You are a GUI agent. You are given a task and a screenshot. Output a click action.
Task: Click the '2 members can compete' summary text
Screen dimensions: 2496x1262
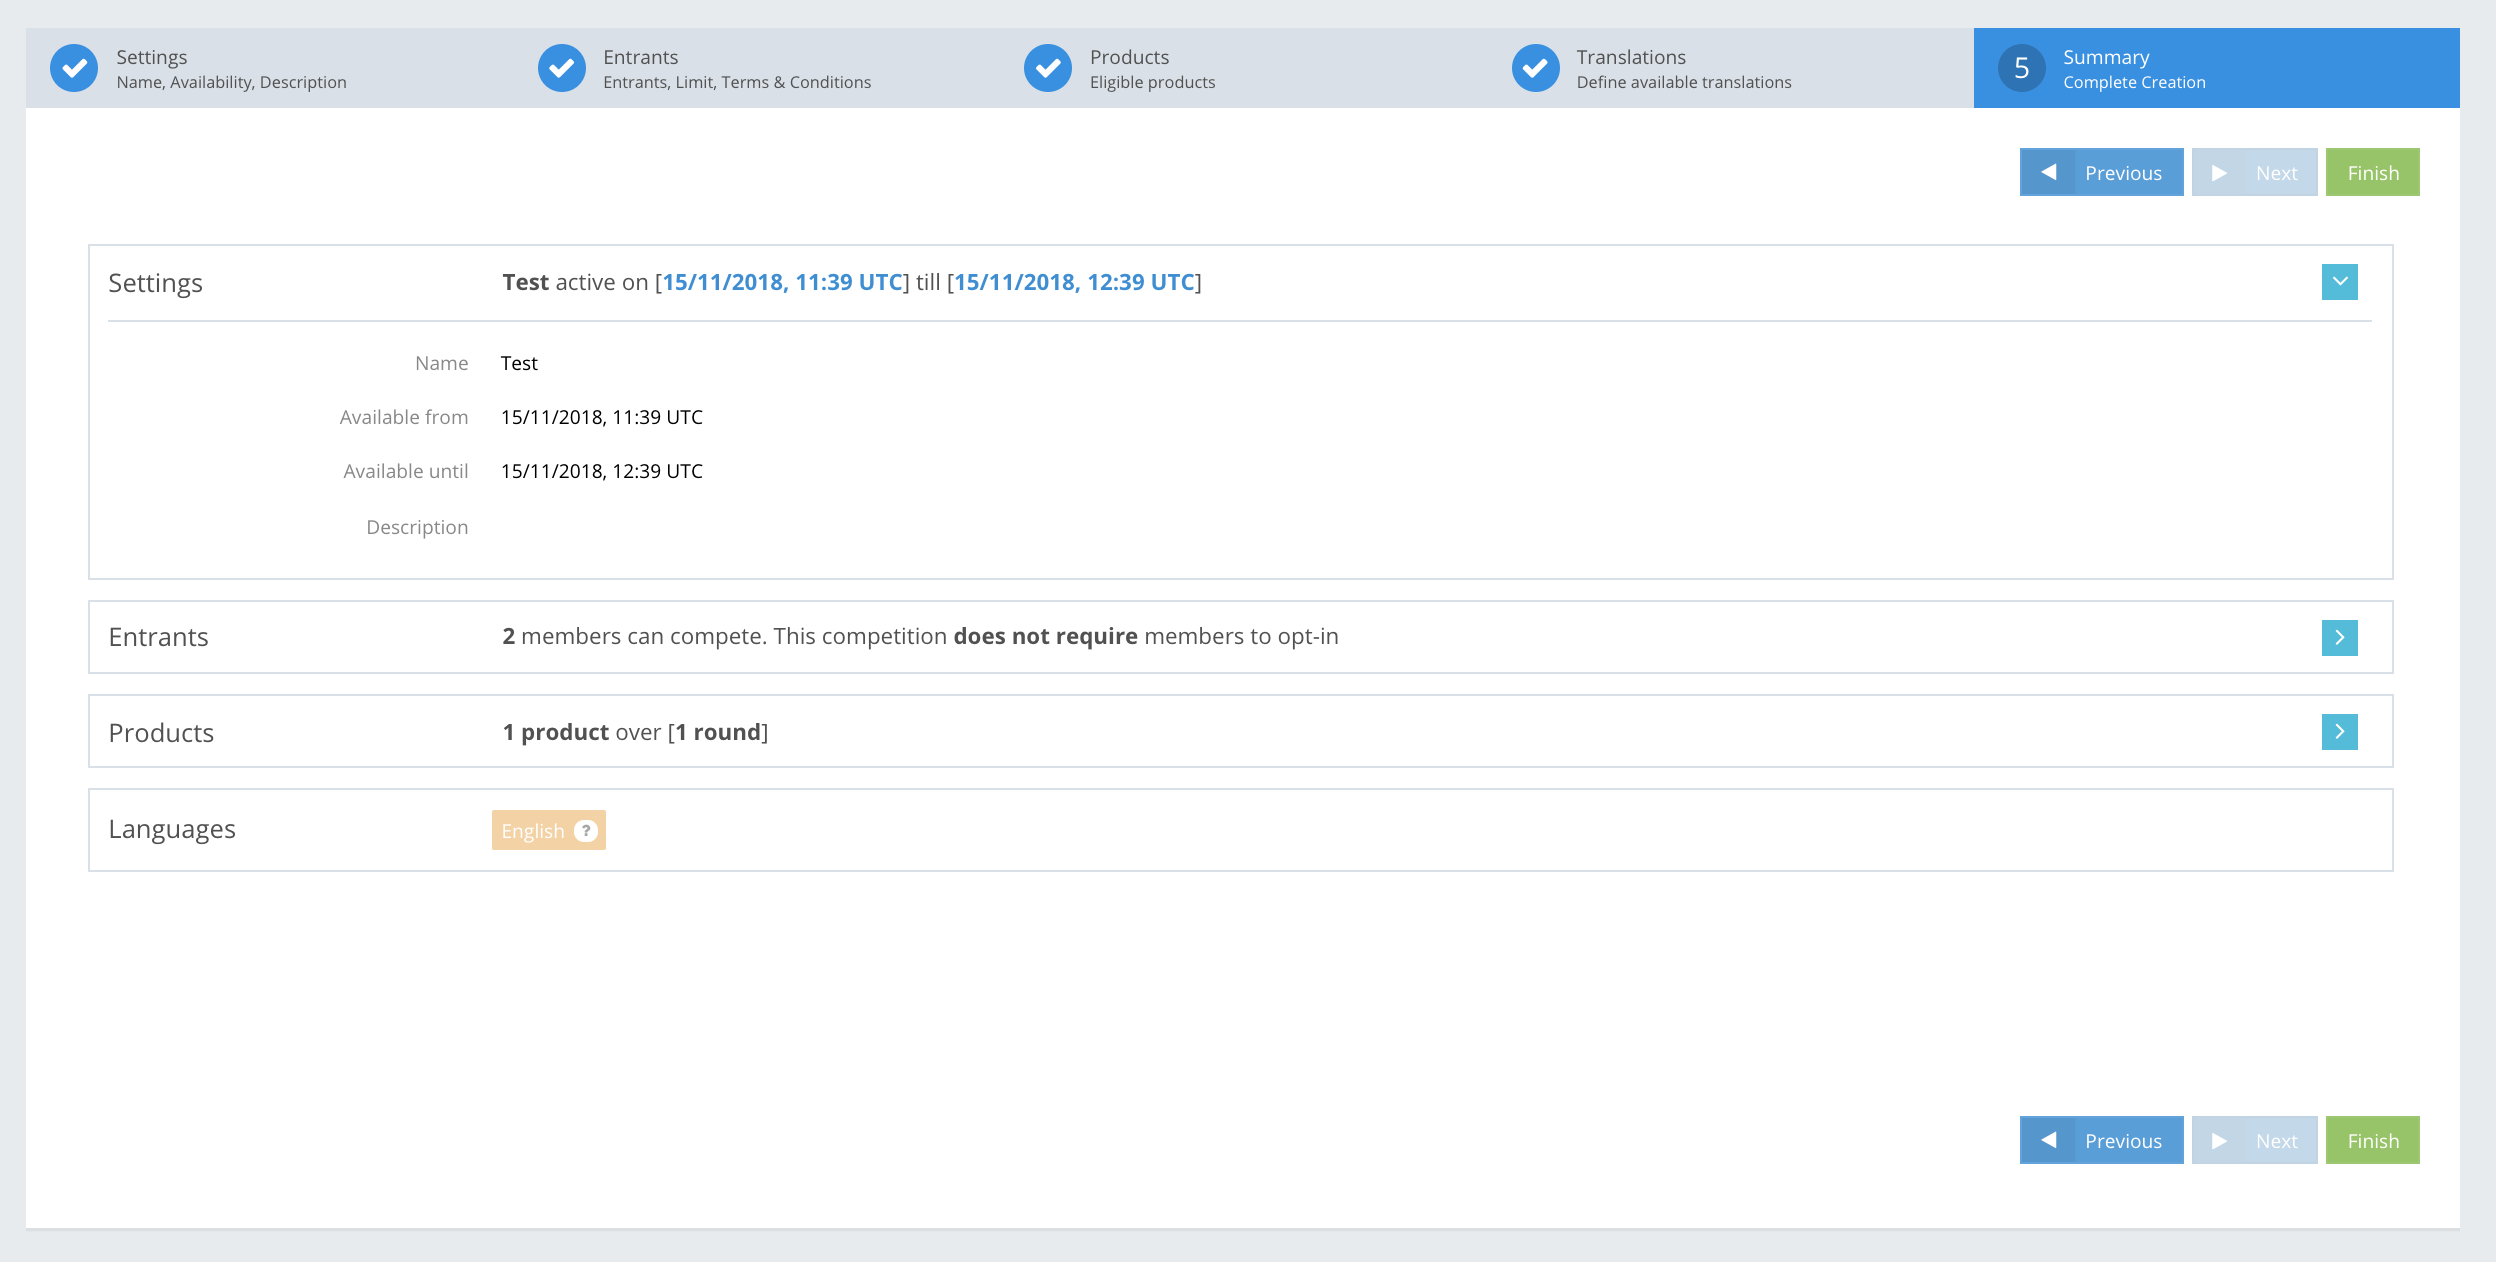[x=920, y=636]
